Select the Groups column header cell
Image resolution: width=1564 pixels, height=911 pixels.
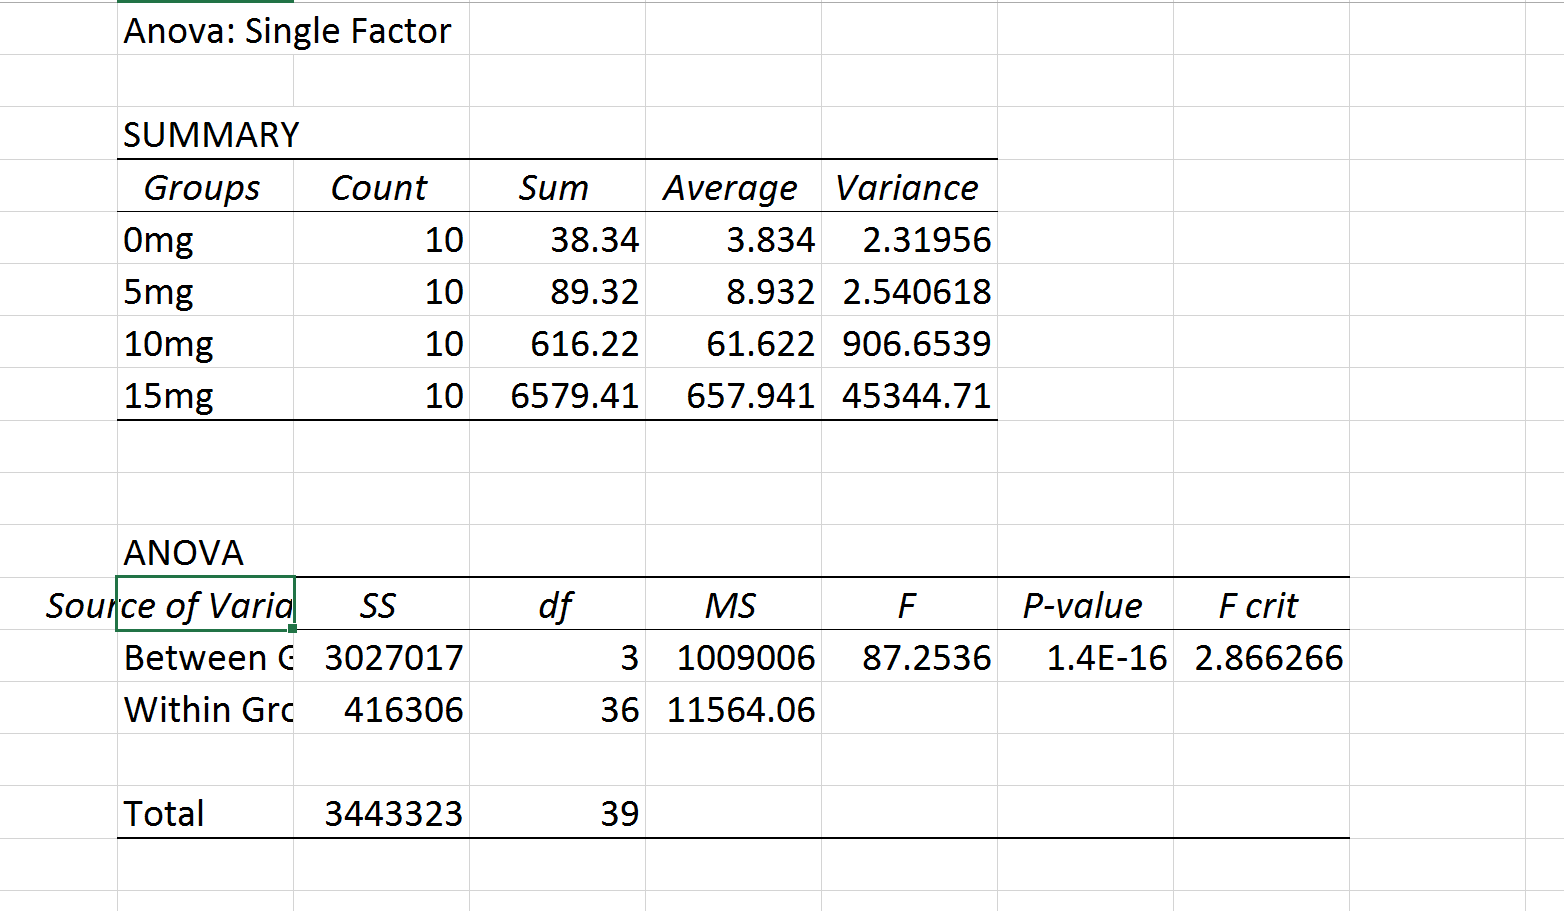coord(203,188)
